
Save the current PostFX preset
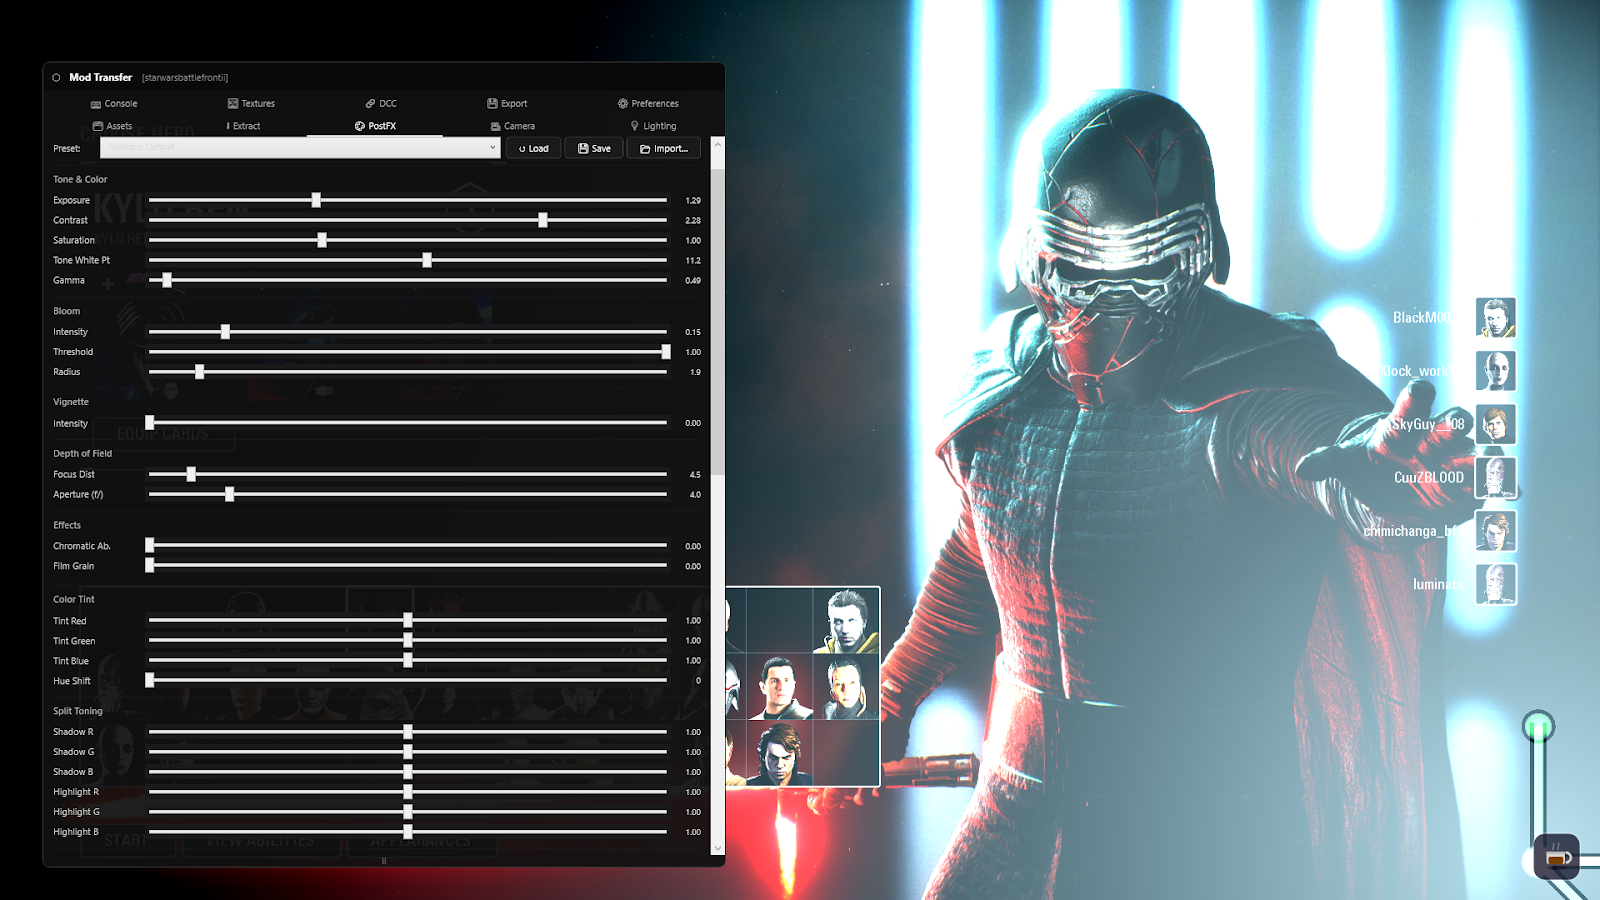point(593,148)
